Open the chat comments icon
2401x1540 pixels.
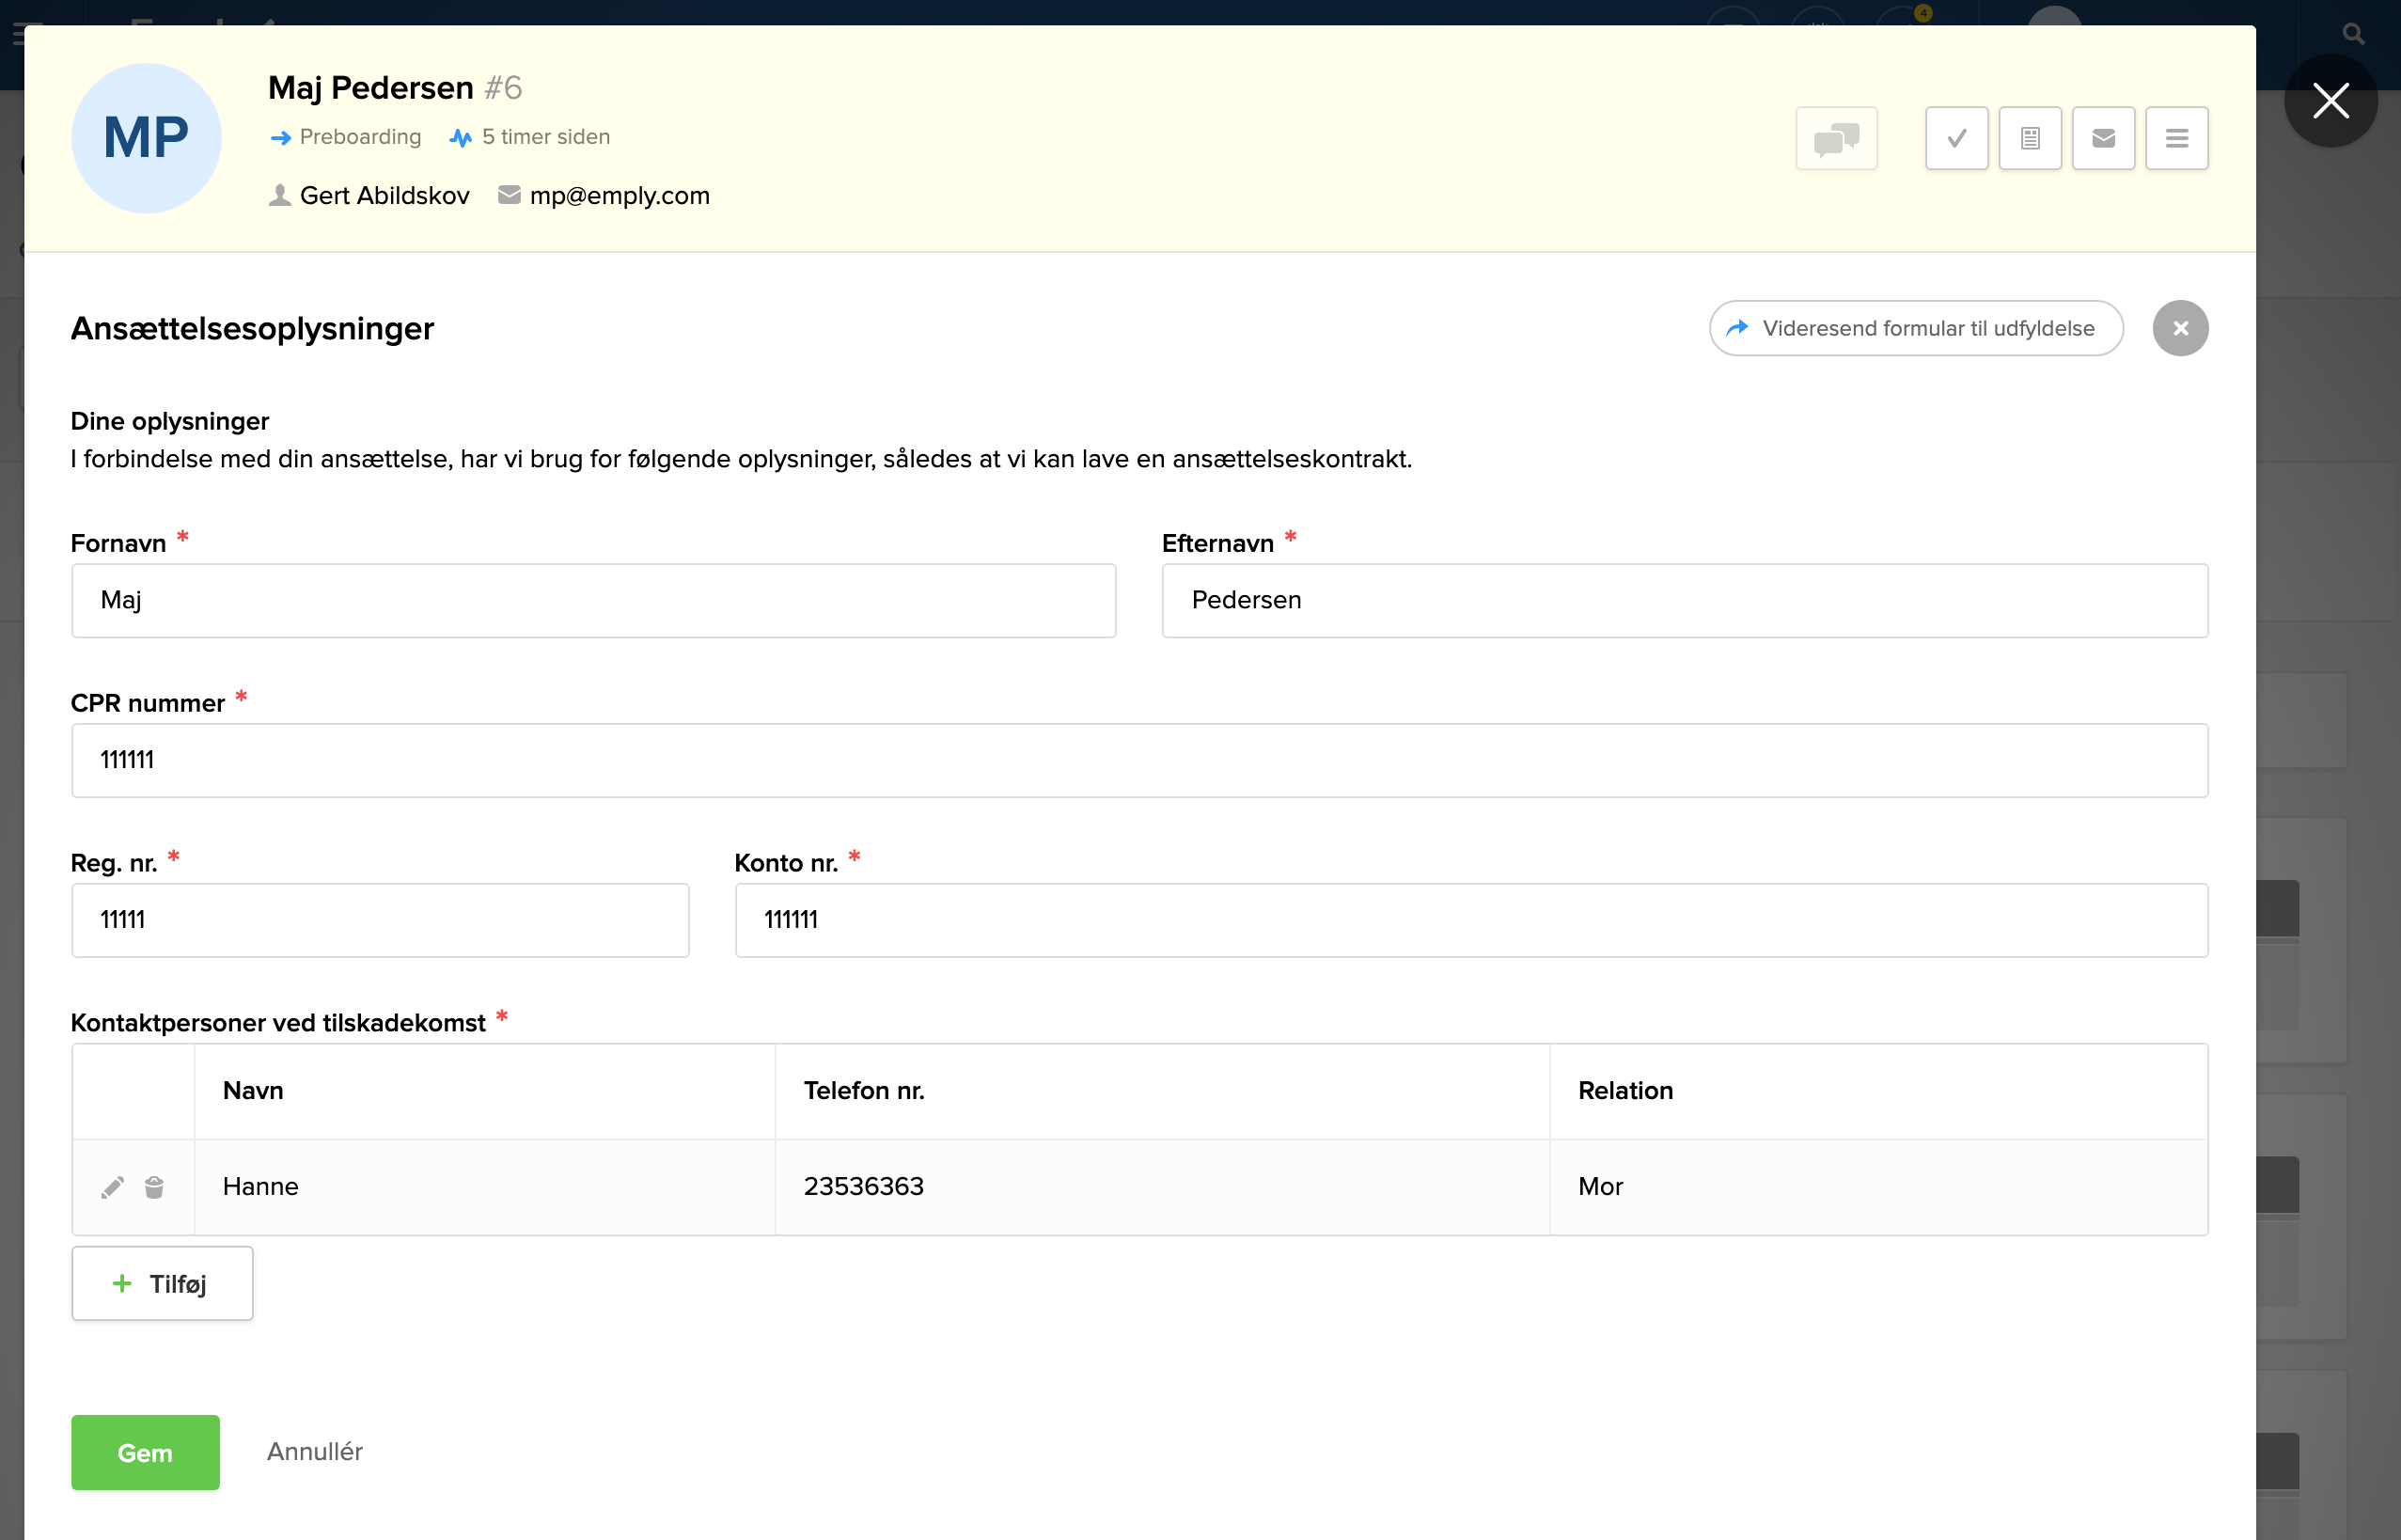coord(1836,138)
